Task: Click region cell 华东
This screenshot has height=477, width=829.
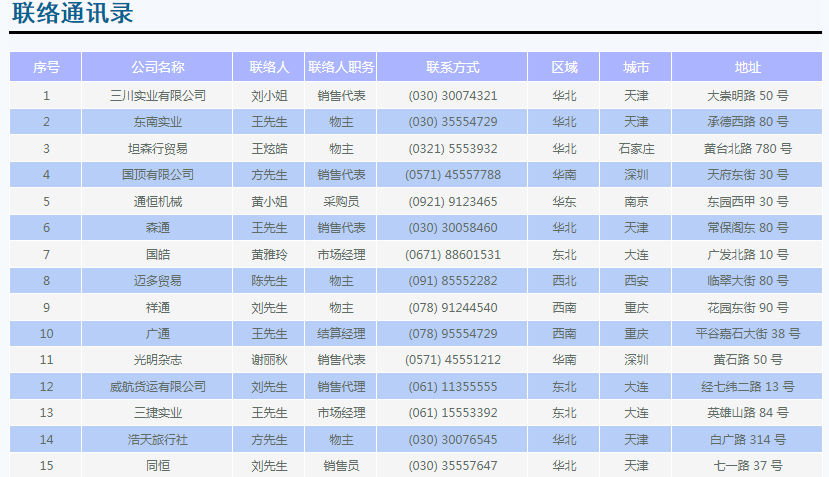Action: coord(564,201)
